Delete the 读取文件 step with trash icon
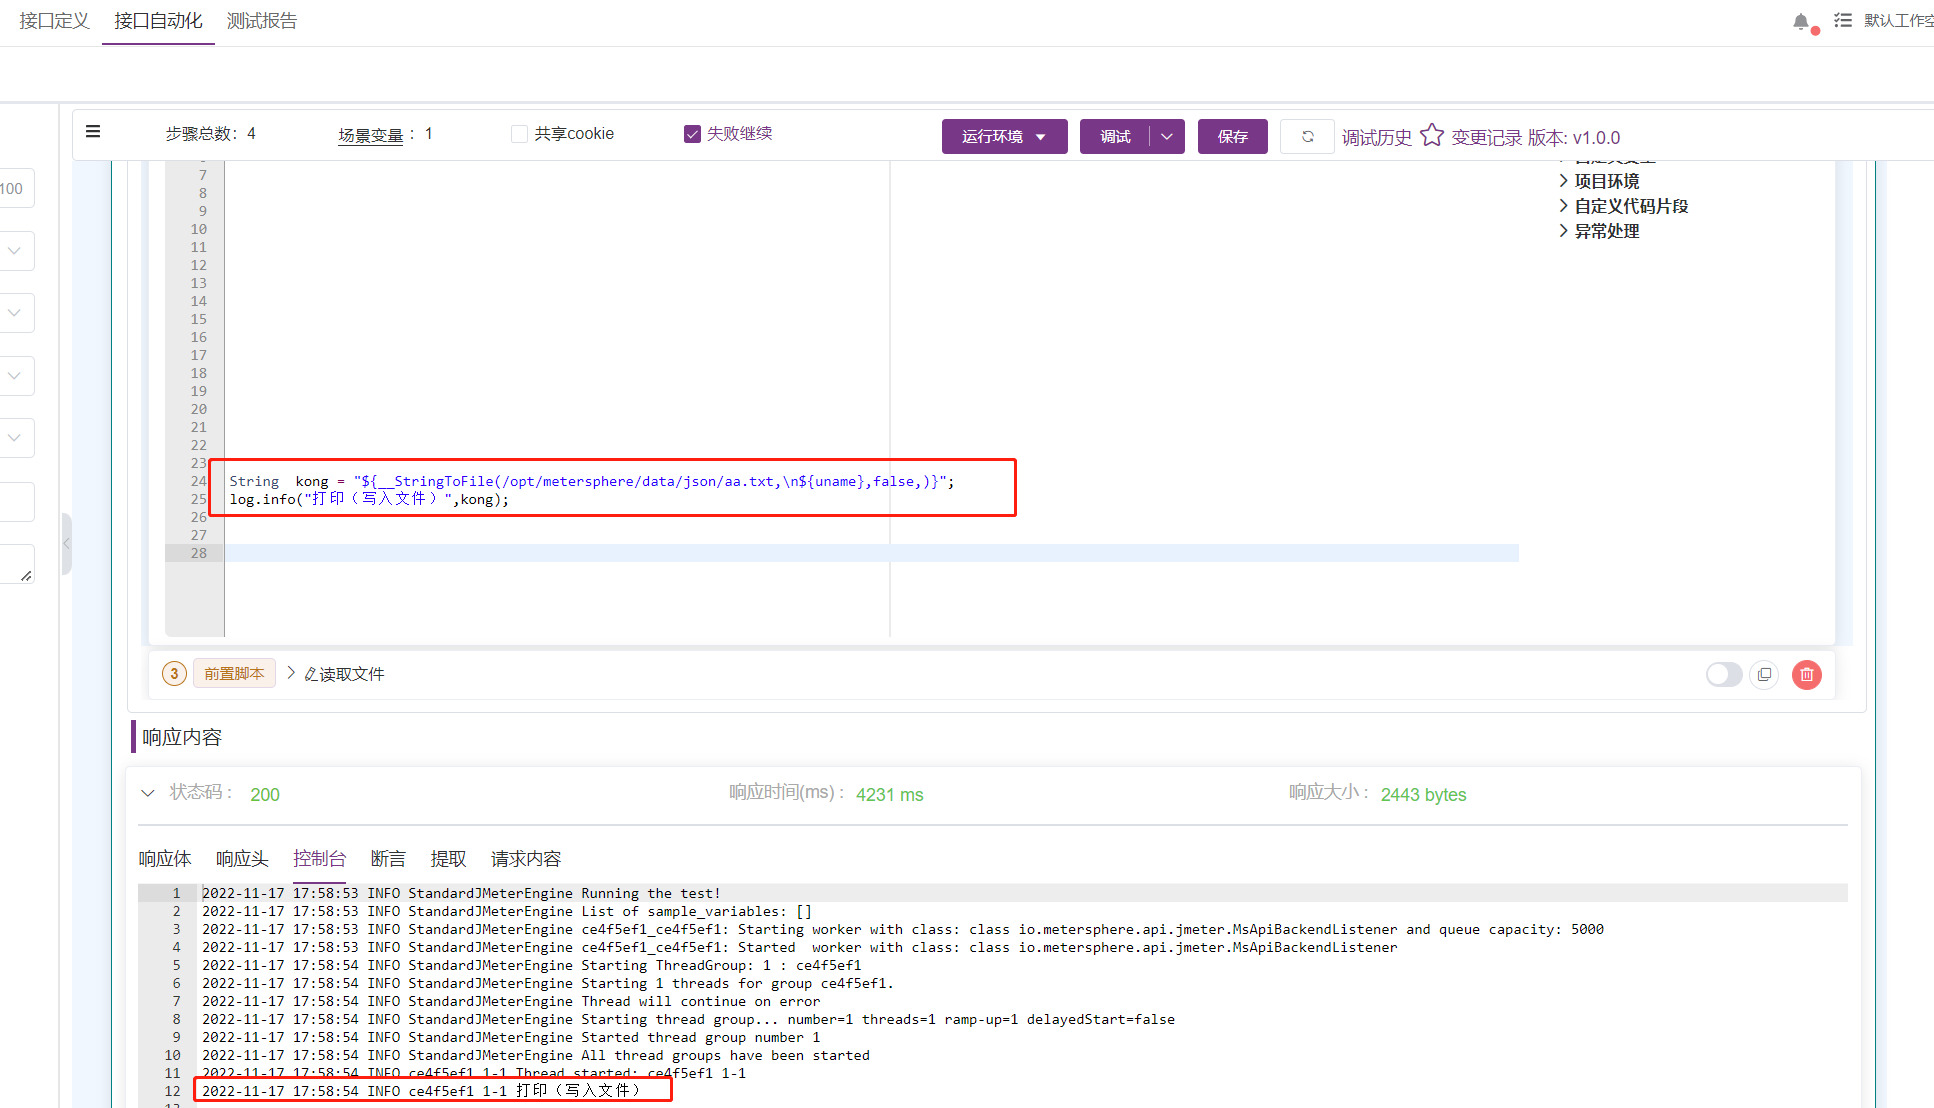This screenshot has width=1934, height=1108. (1807, 675)
